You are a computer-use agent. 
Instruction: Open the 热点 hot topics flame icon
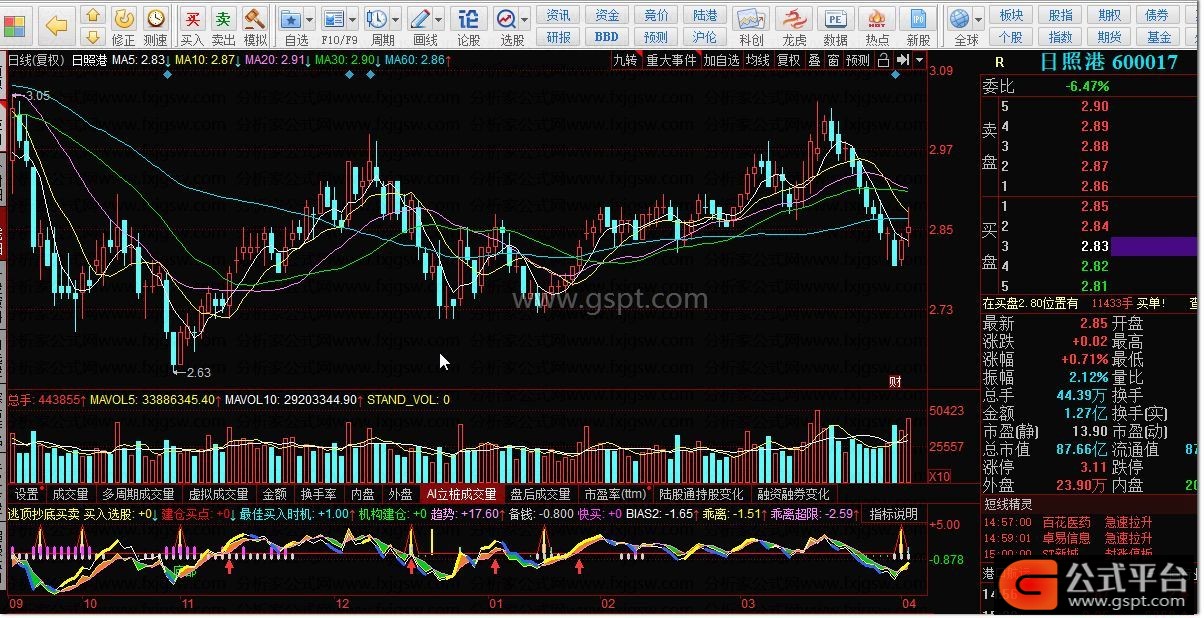coord(877,26)
